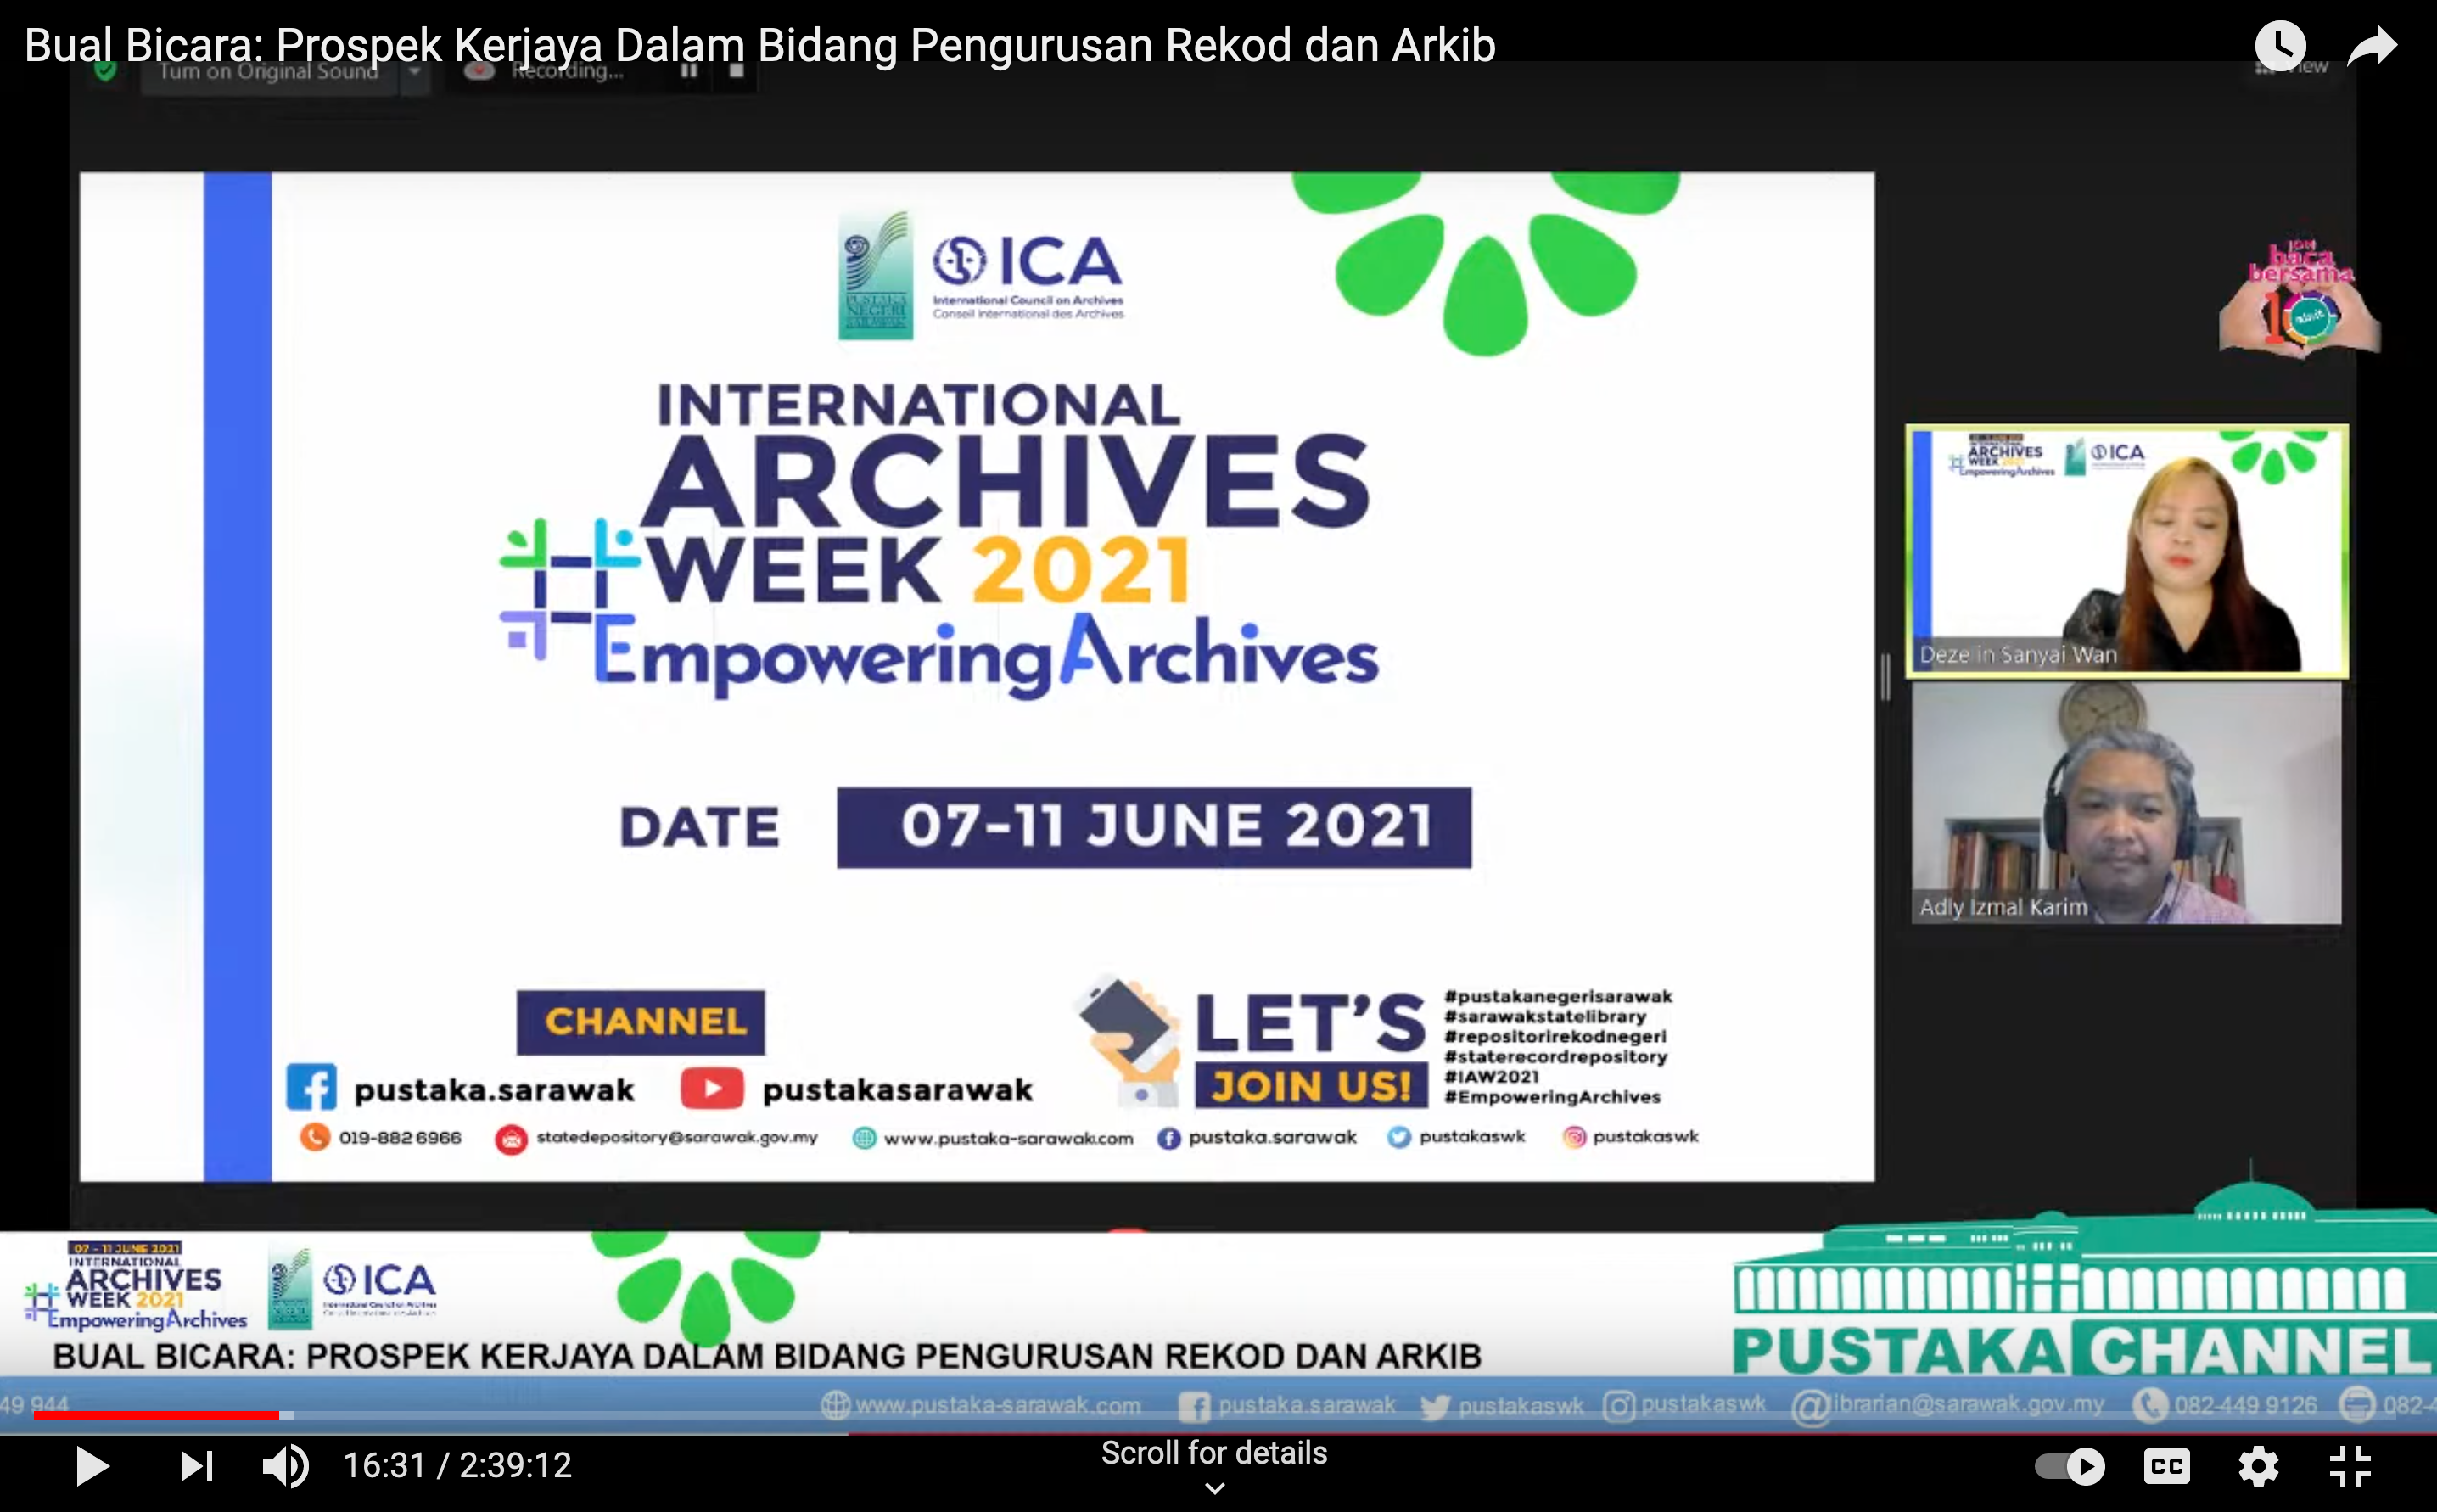Click the Twitter pustakaswk handle on the slide
The height and width of the screenshot is (1512, 2437).
pos(1472,1137)
